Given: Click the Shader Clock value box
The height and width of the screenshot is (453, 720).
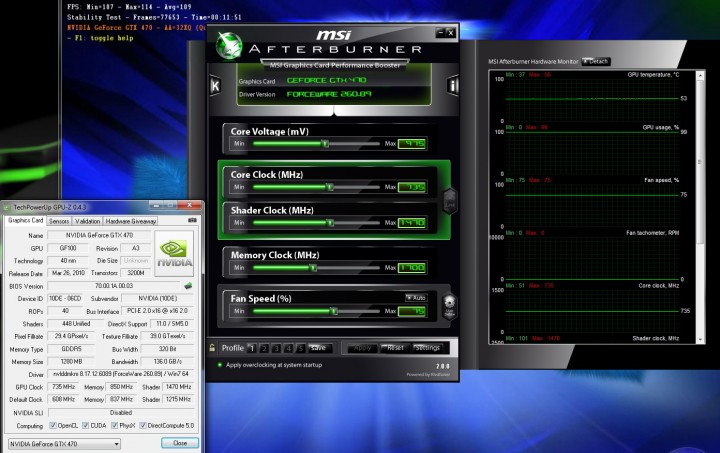Looking at the screenshot, I should click(x=412, y=223).
